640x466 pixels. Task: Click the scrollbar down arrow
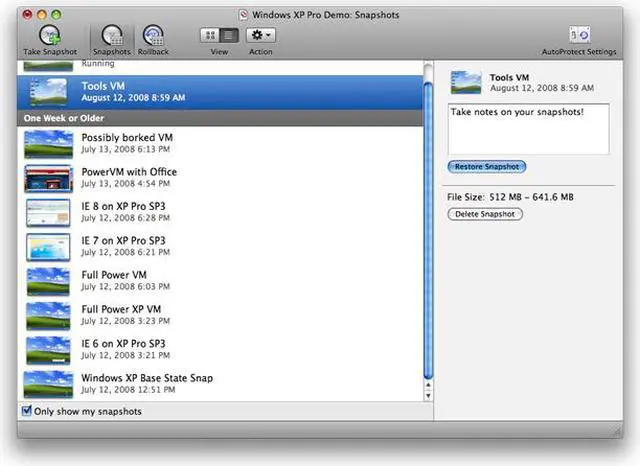(428, 395)
